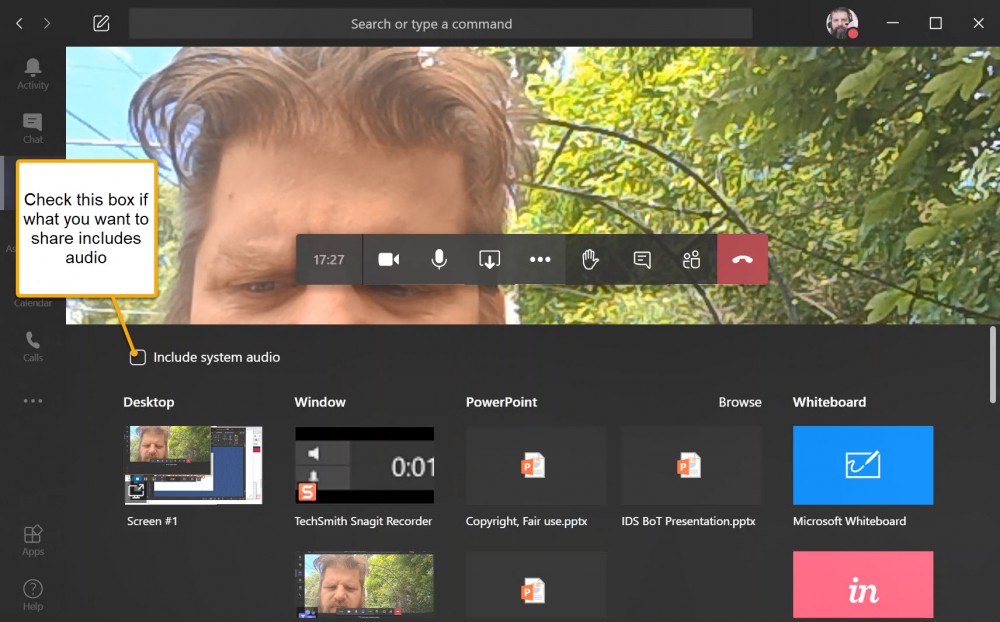Hang up the call
Image resolution: width=1000 pixels, height=622 pixels.
[743, 259]
